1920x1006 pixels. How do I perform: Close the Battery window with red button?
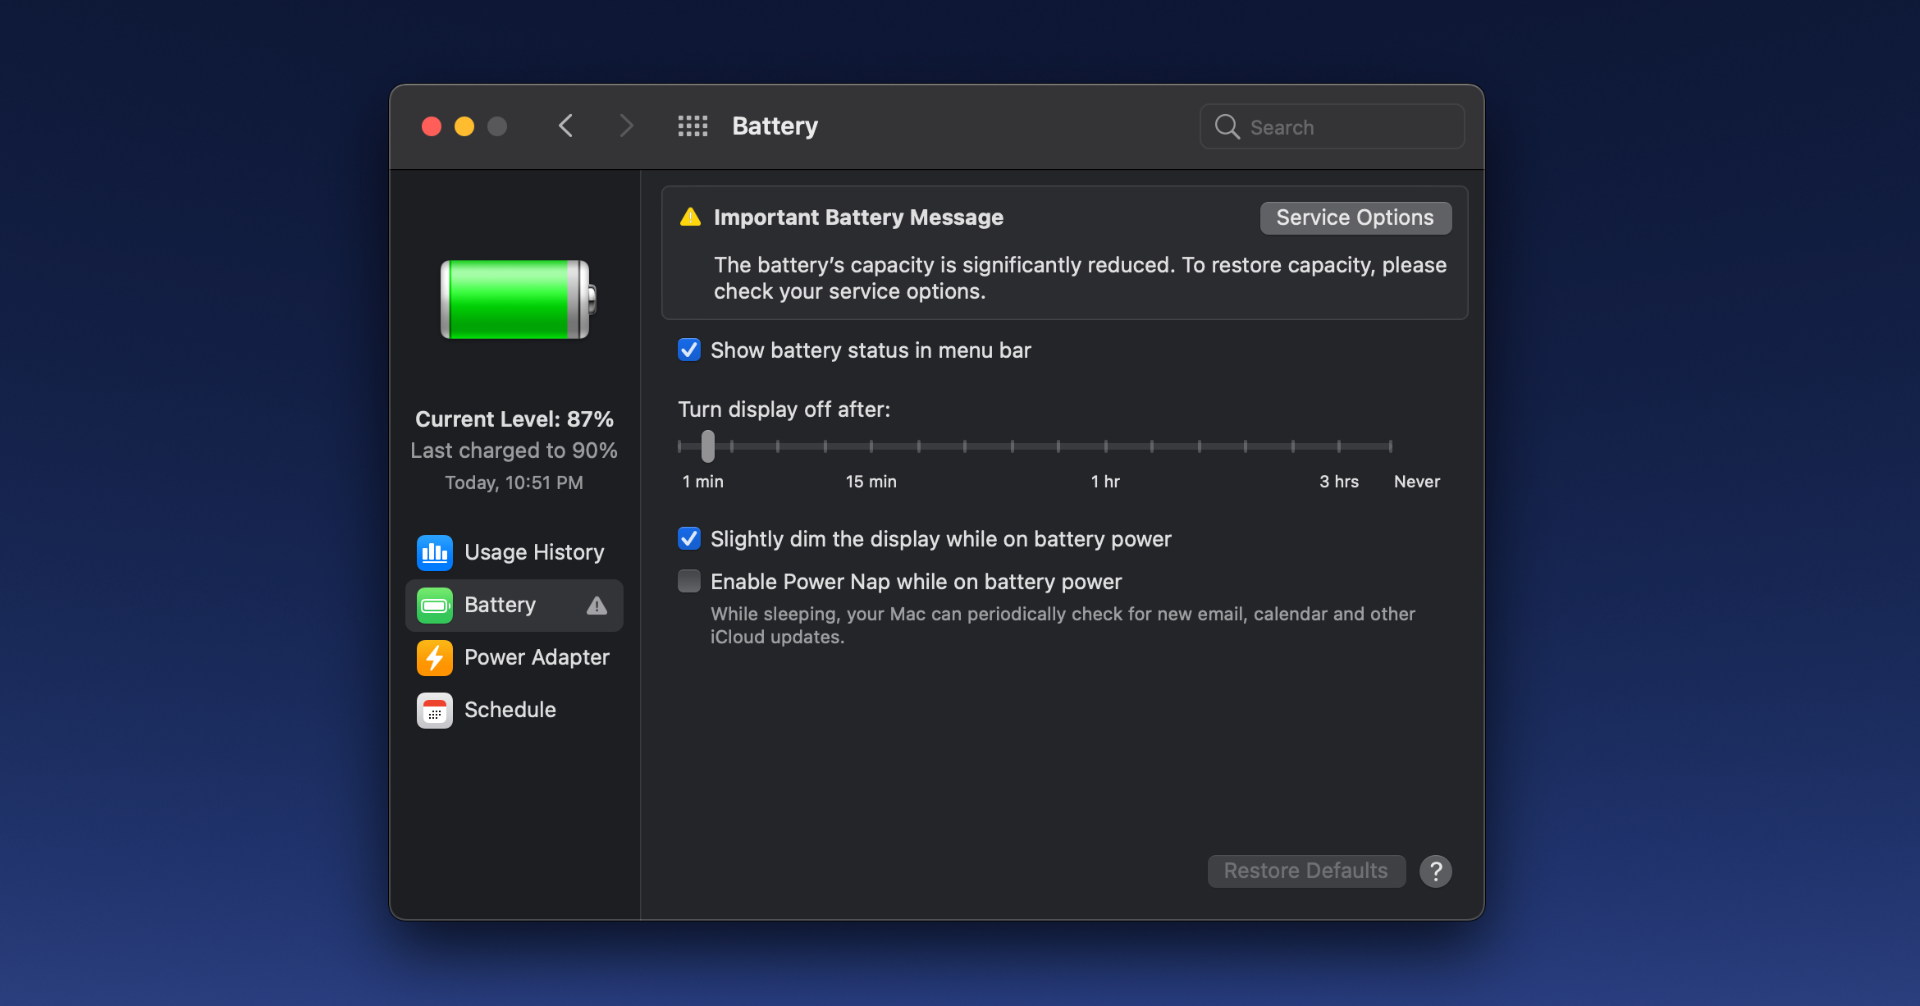pyautogui.click(x=432, y=126)
